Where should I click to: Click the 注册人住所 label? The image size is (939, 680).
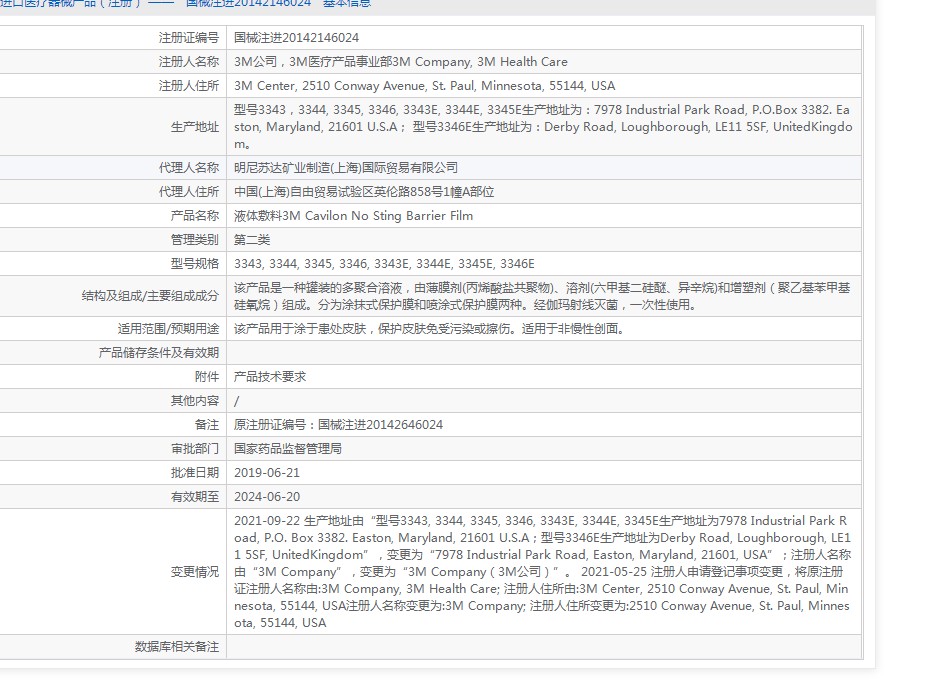(x=189, y=86)
